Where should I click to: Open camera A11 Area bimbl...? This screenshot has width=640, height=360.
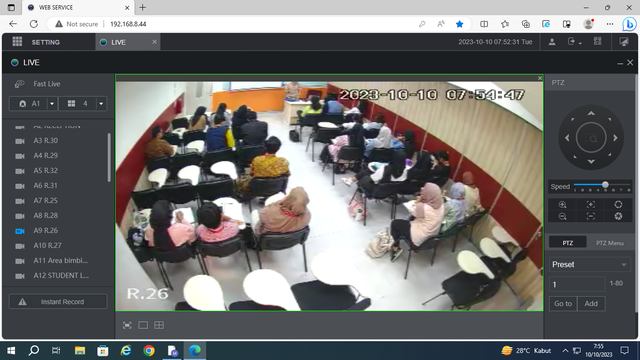[60, 260]
